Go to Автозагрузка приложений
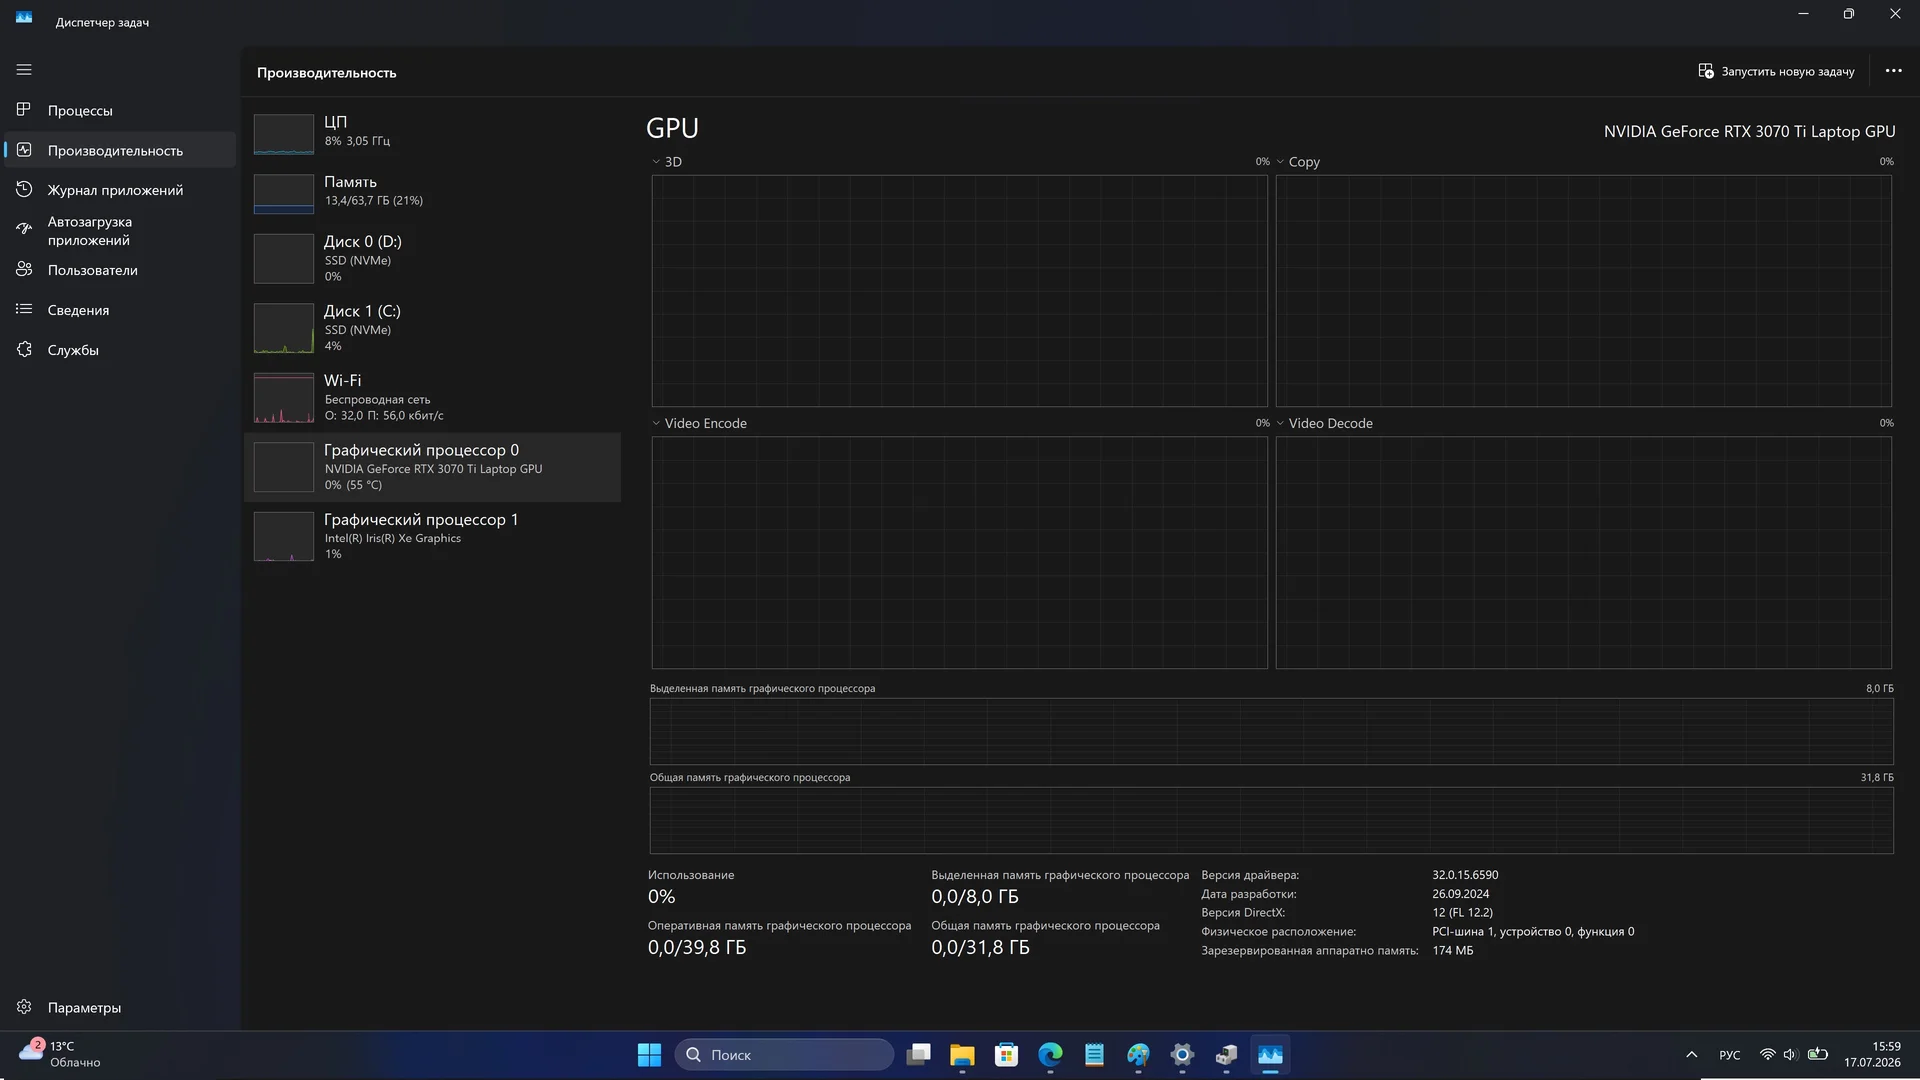This screenshot has width=1920, height=1080. click(x=120, y=230)
